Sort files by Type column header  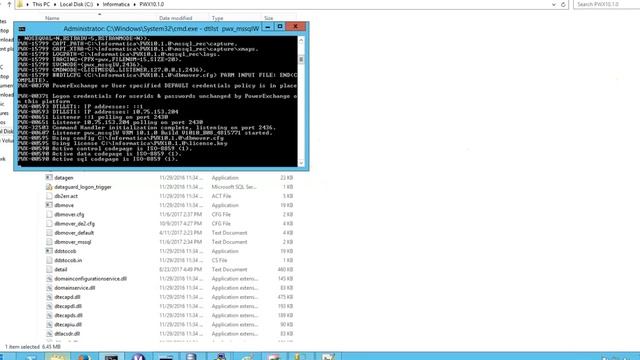pos(217,18)
